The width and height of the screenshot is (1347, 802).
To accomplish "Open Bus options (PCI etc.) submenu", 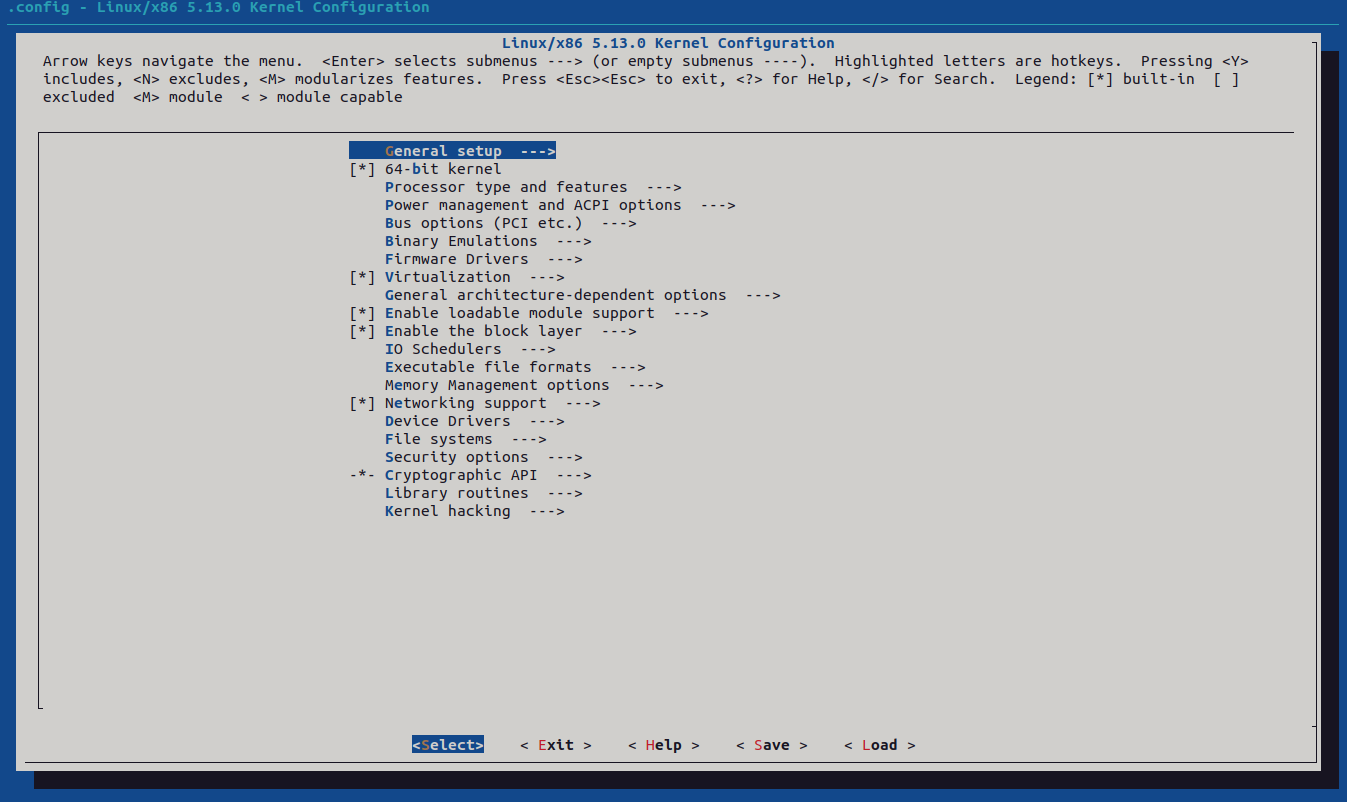I will 511,223.
